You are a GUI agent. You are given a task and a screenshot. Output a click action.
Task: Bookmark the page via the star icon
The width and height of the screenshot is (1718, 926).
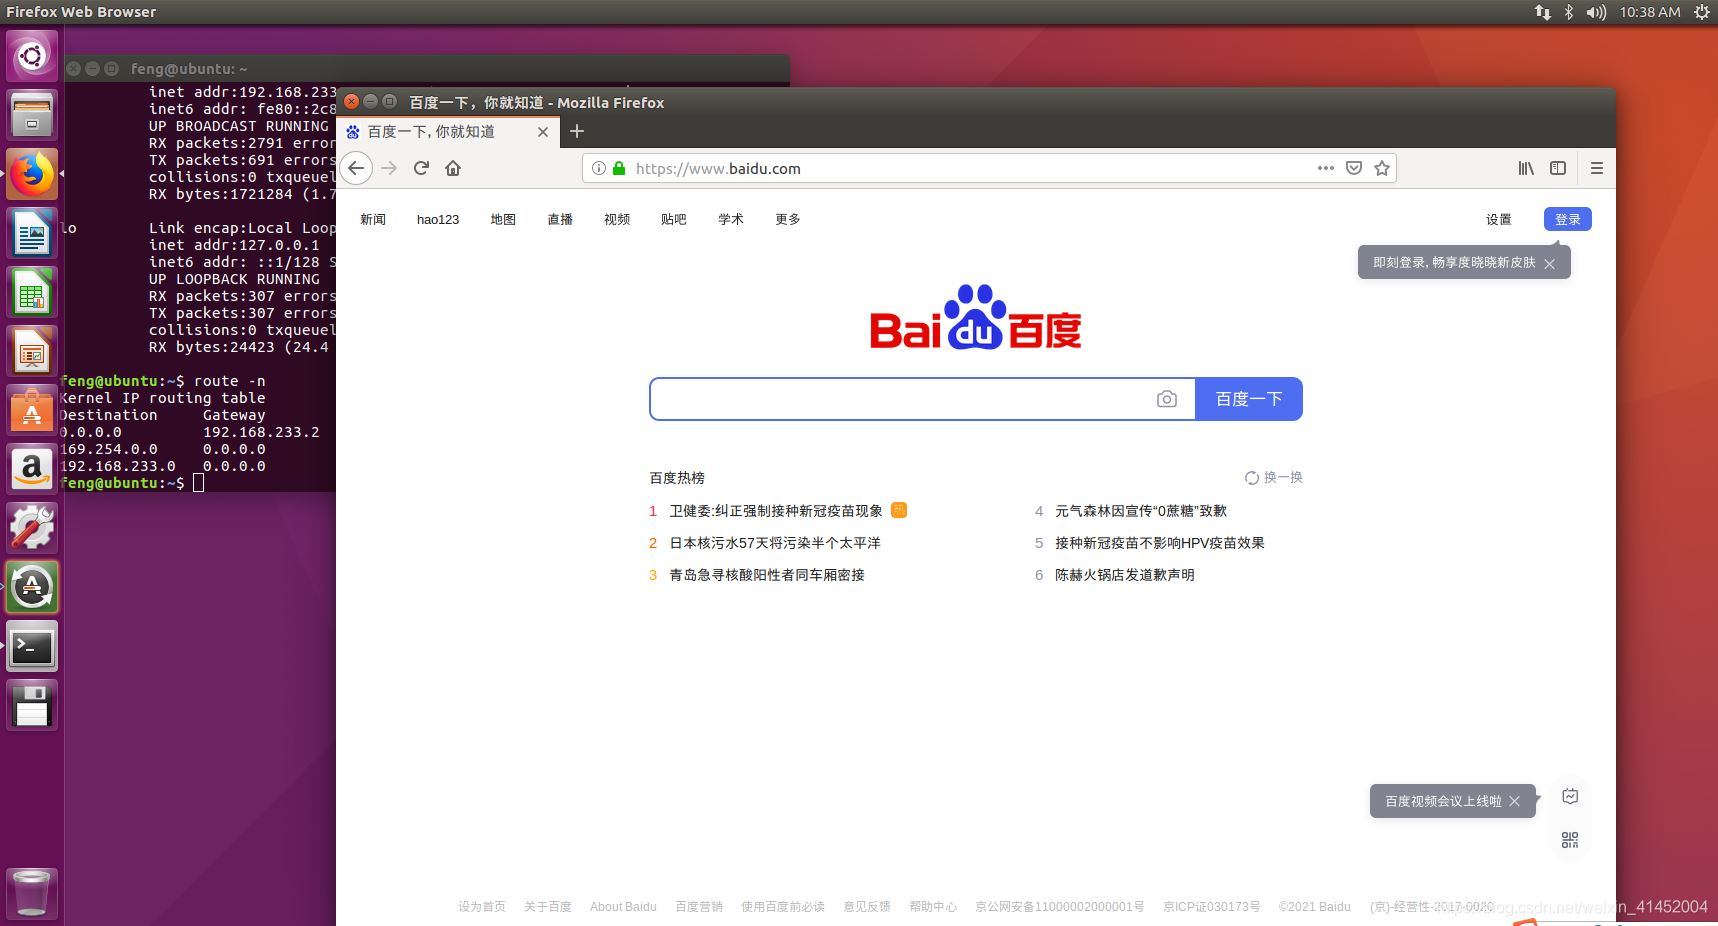tap(1382, 168)
